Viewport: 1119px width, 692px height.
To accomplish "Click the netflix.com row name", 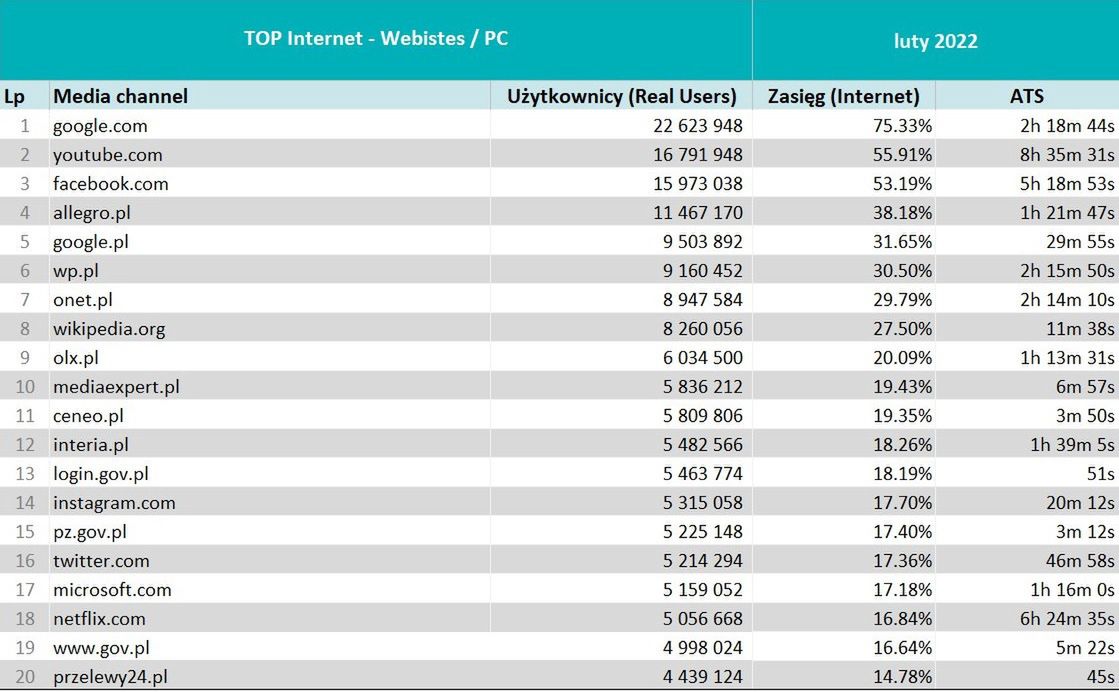I will (99, 619).
